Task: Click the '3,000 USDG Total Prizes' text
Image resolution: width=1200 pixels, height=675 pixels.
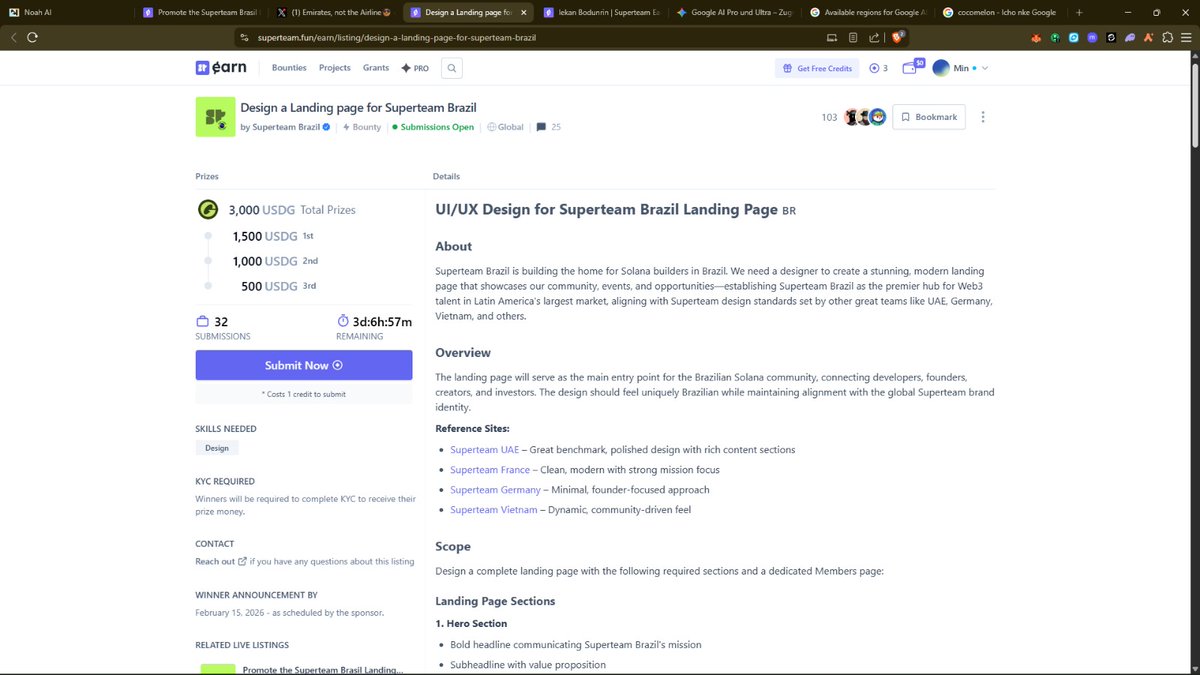Action: coord(292,210)
